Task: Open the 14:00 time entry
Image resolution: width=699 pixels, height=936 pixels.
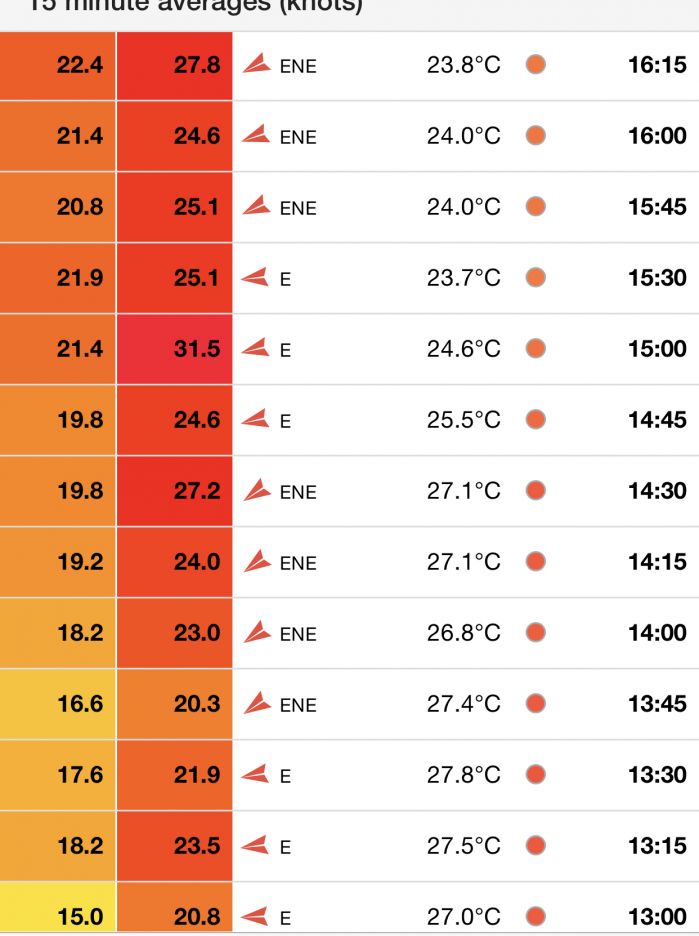Action: tap(657, 633)
